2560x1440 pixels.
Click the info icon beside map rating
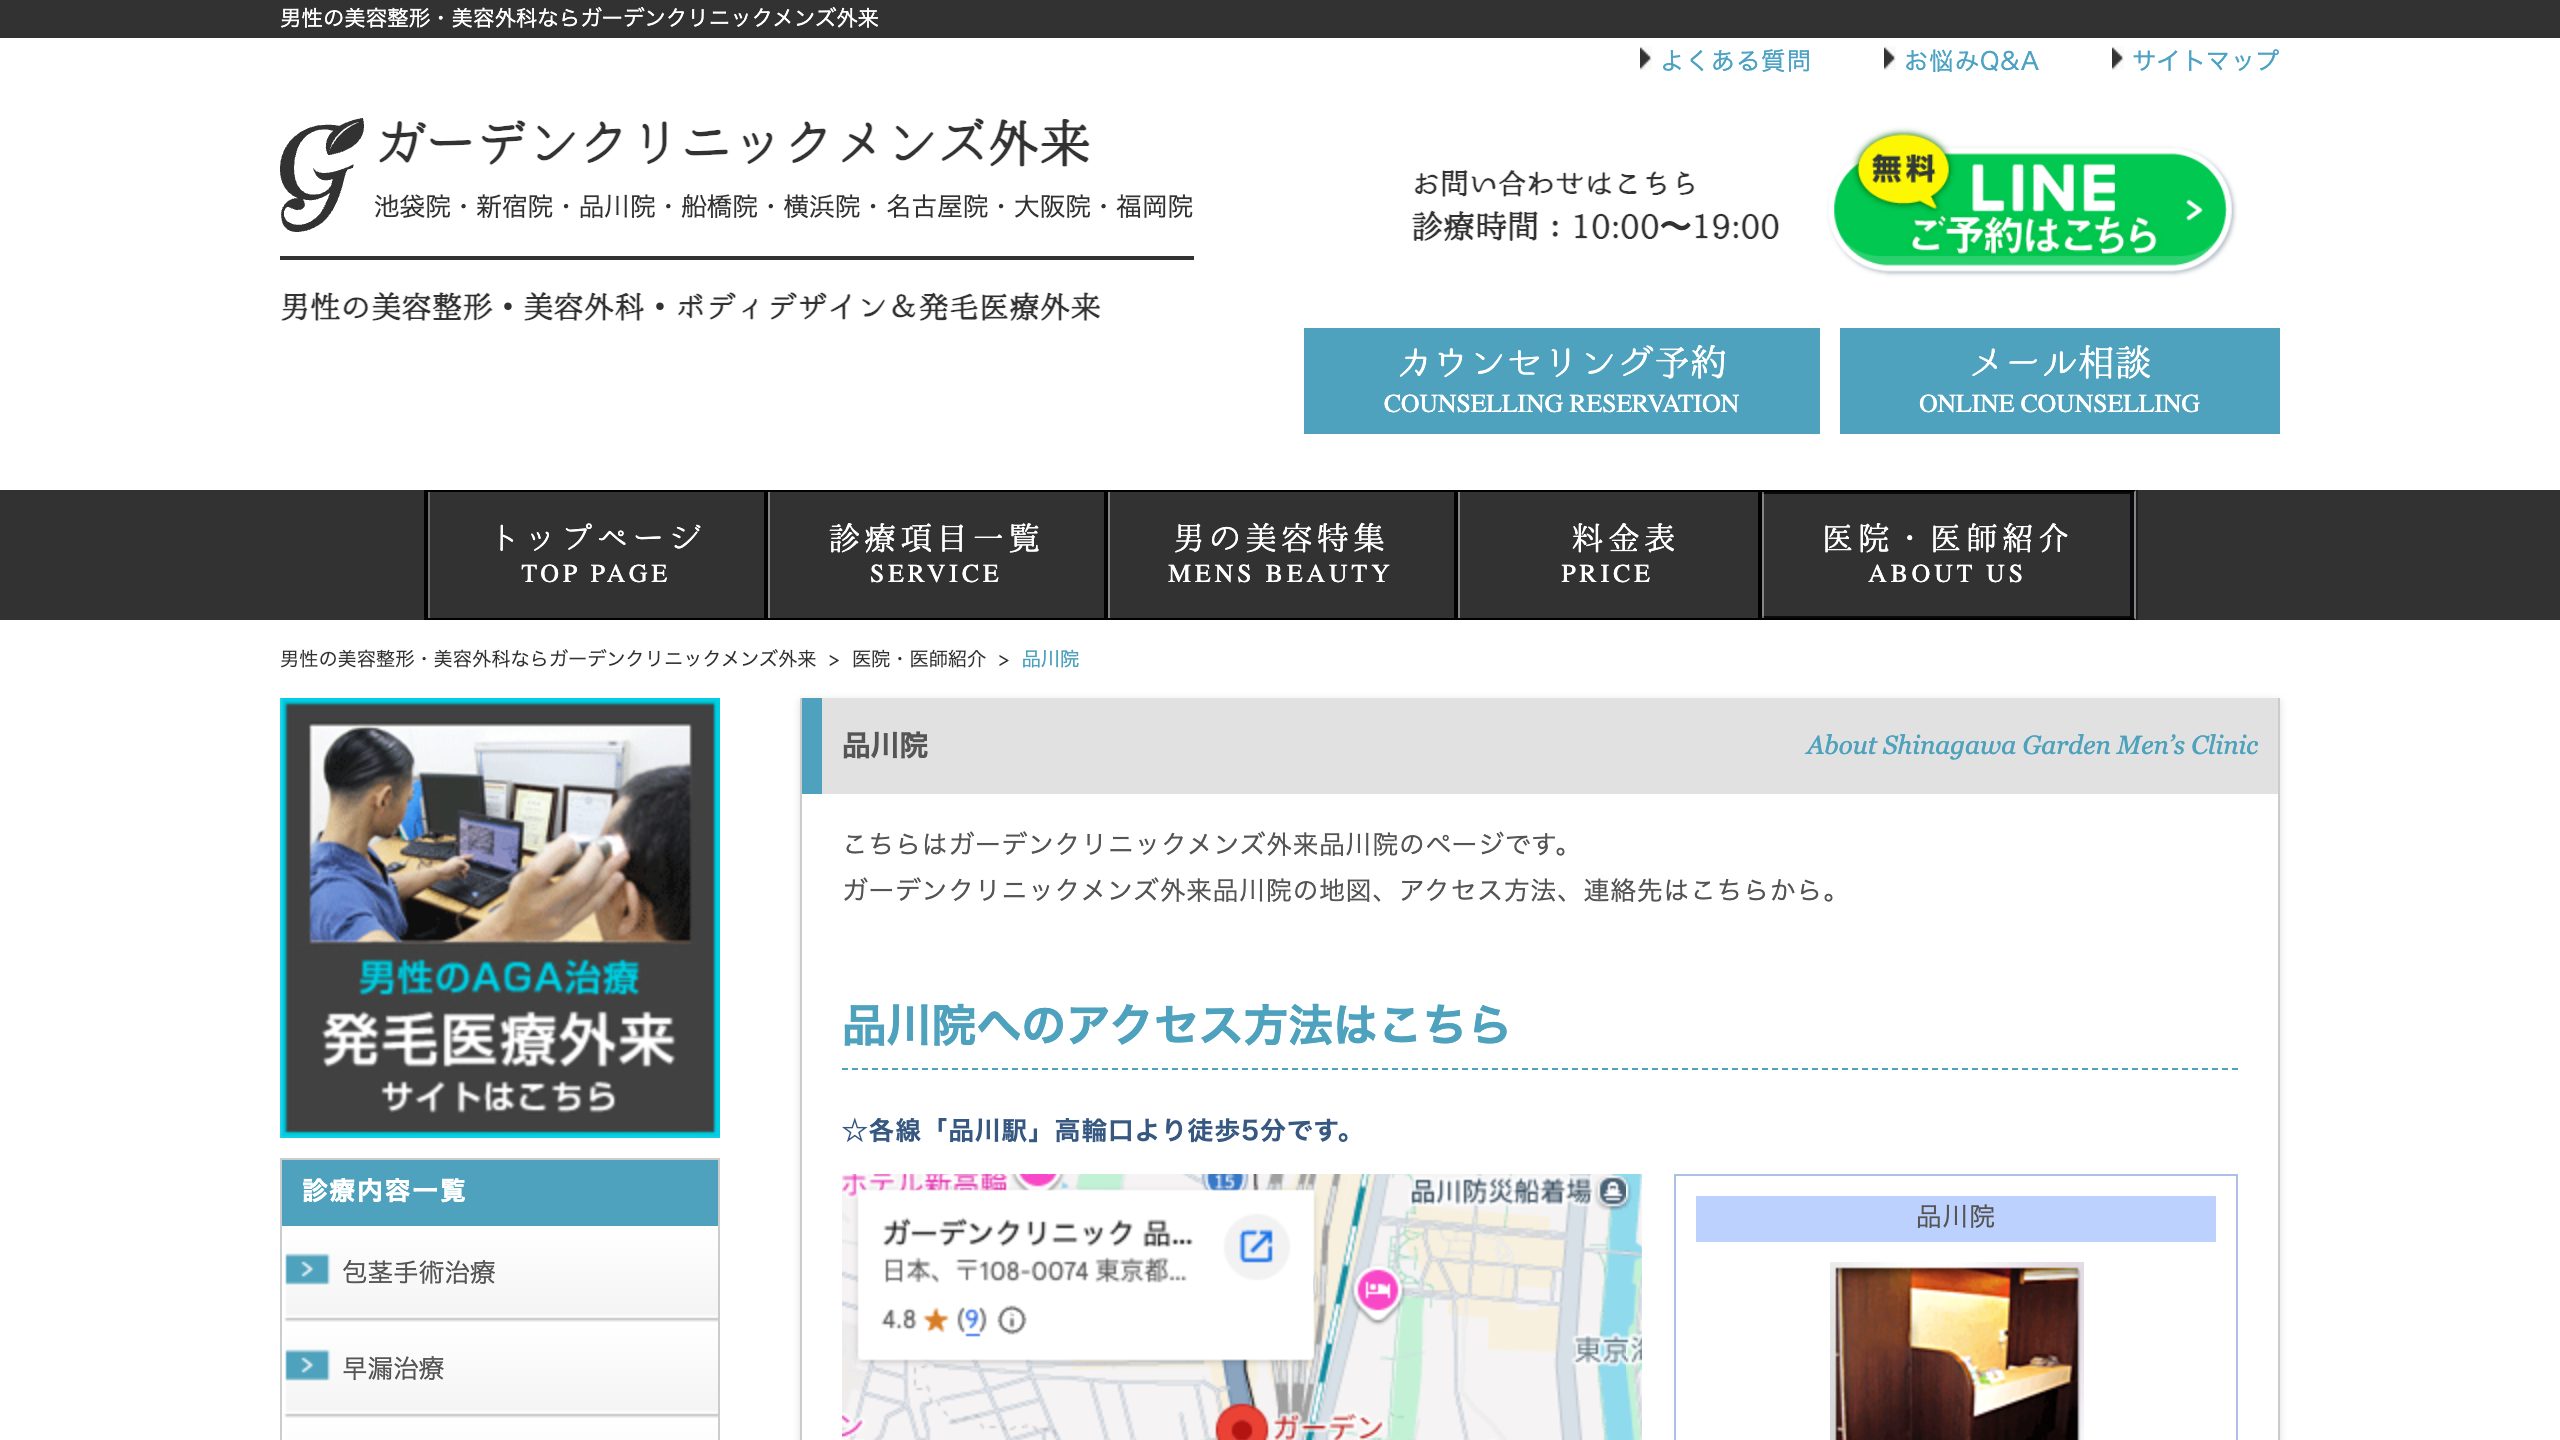point(1012,1320)
